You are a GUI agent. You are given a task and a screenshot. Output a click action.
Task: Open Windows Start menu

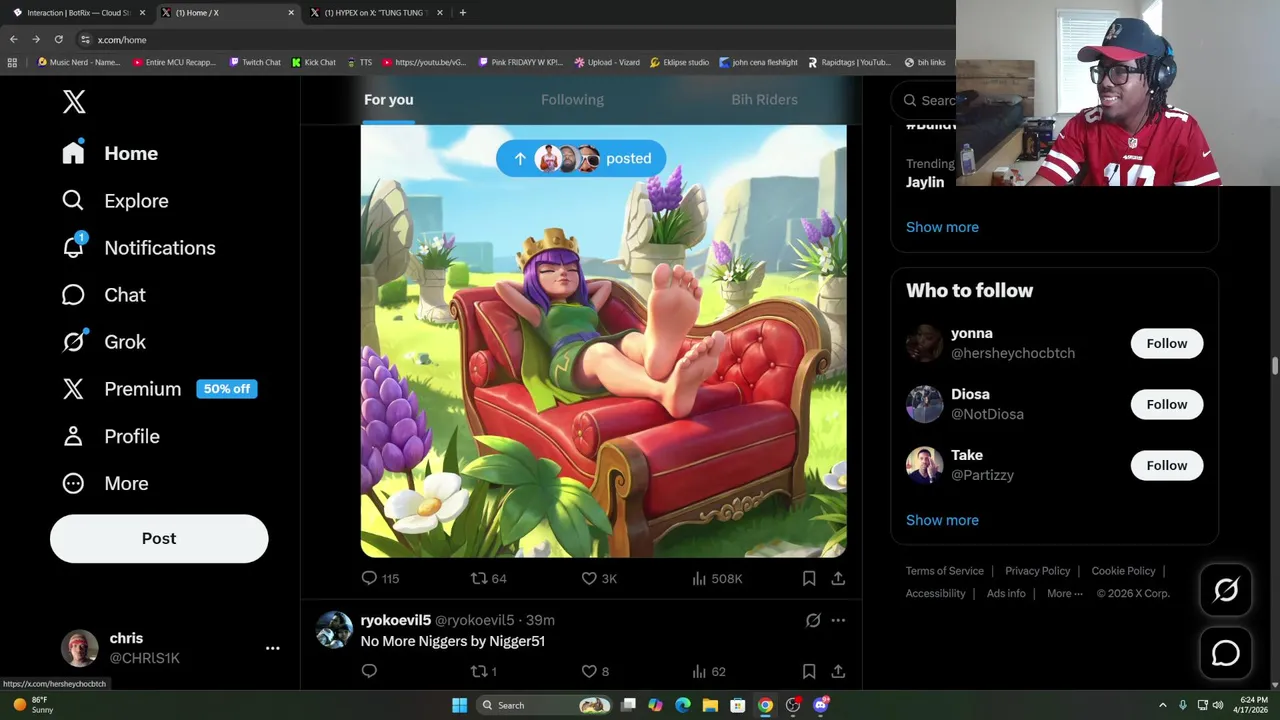click(459, 705)
